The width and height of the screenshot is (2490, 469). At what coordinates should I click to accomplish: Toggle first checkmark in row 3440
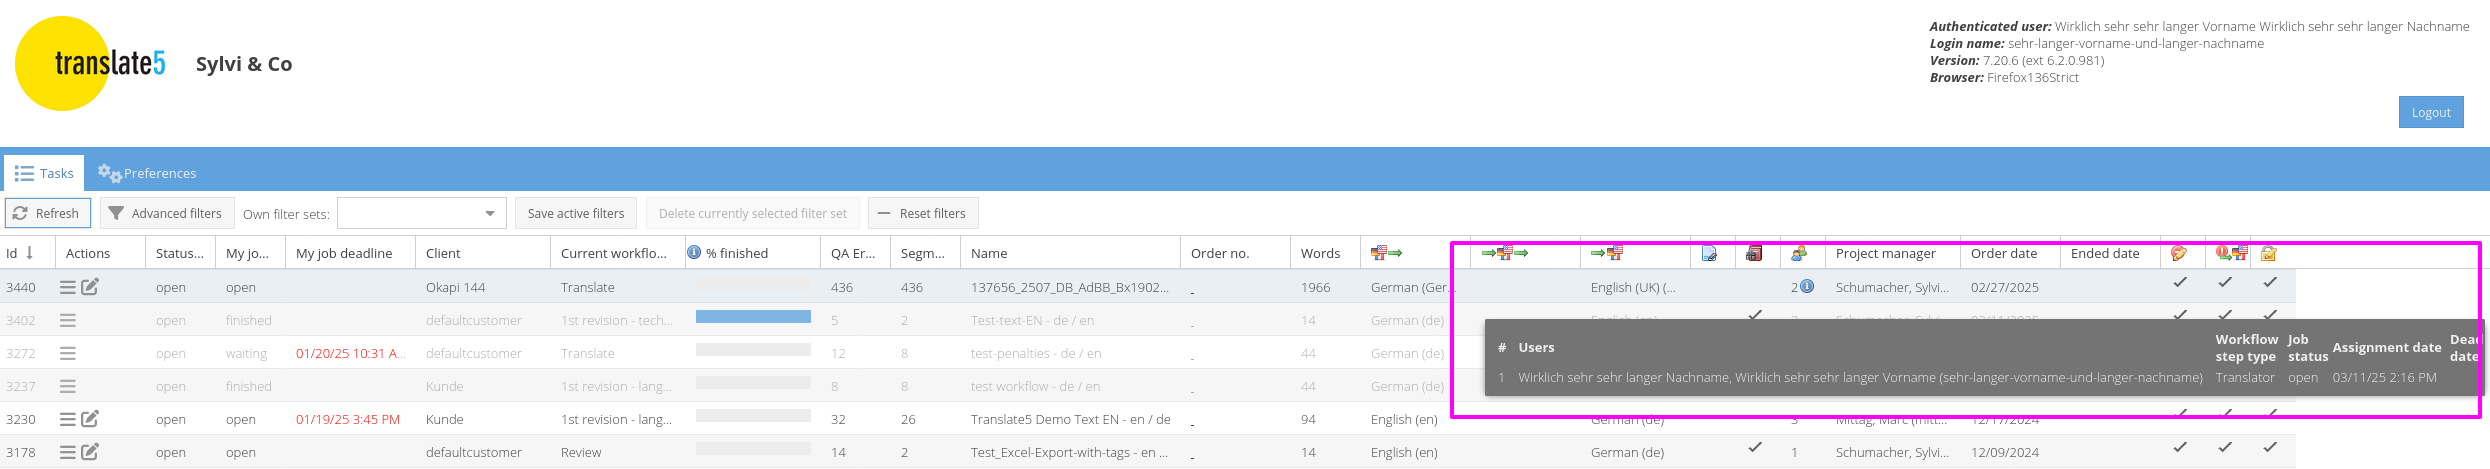click(x=2180, y=283)
